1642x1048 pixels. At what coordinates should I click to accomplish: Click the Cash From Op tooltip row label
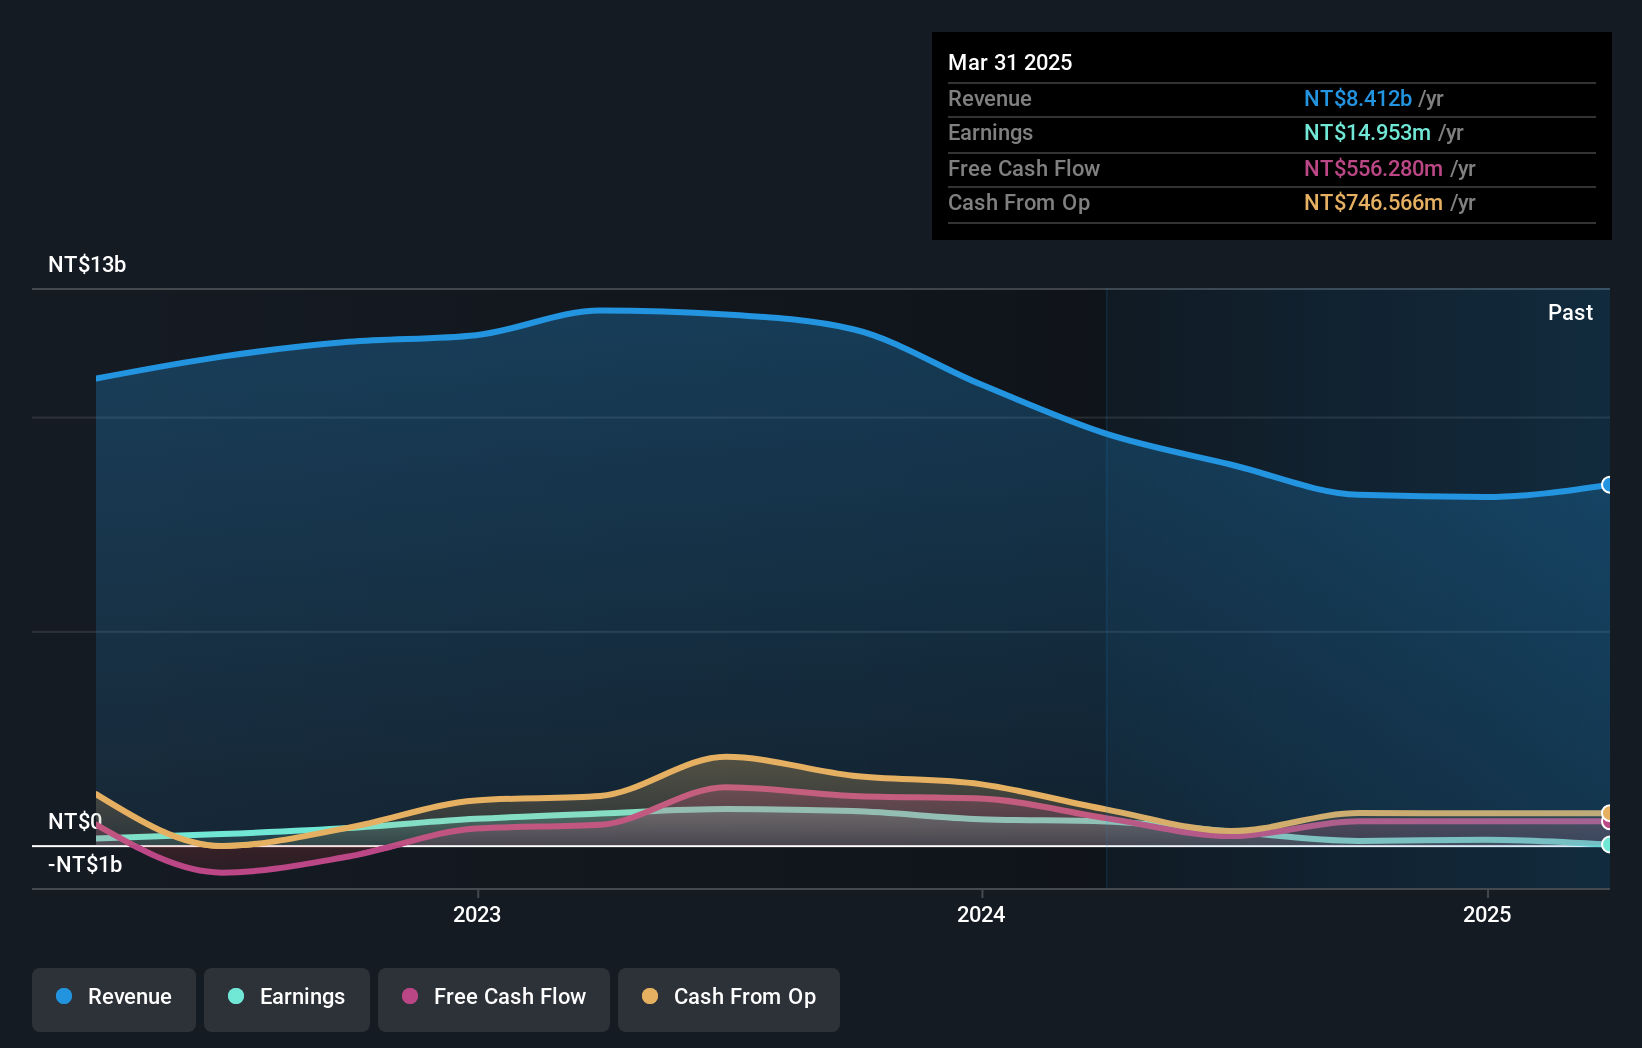click(x=1019, y=202)
